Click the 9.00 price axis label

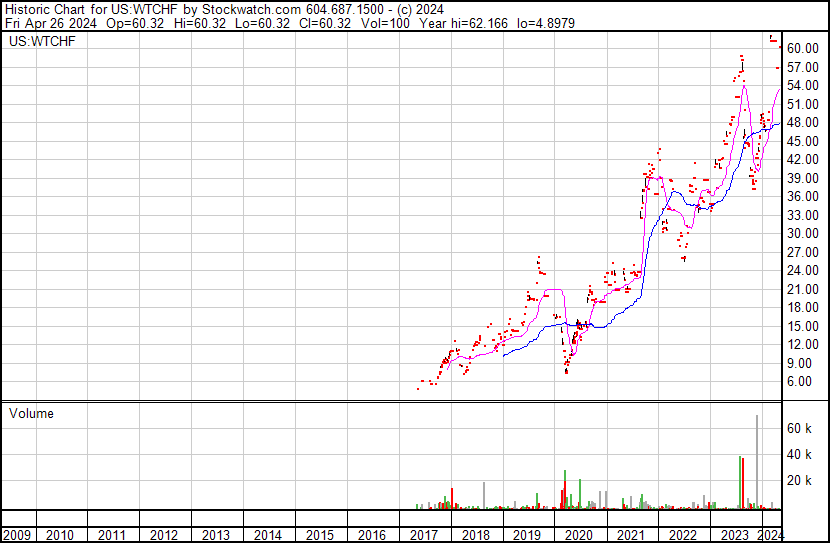point(799,363)
